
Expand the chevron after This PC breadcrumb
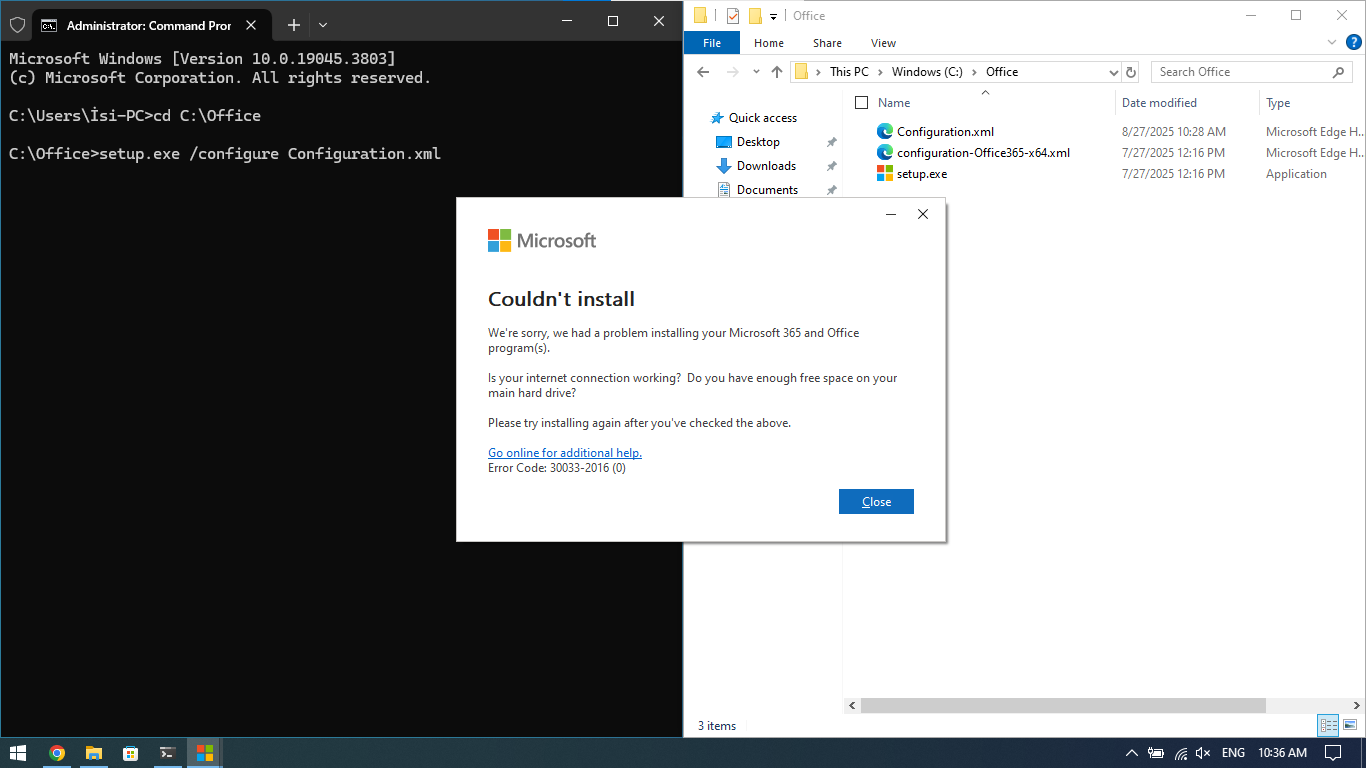(x=880, y=72)
